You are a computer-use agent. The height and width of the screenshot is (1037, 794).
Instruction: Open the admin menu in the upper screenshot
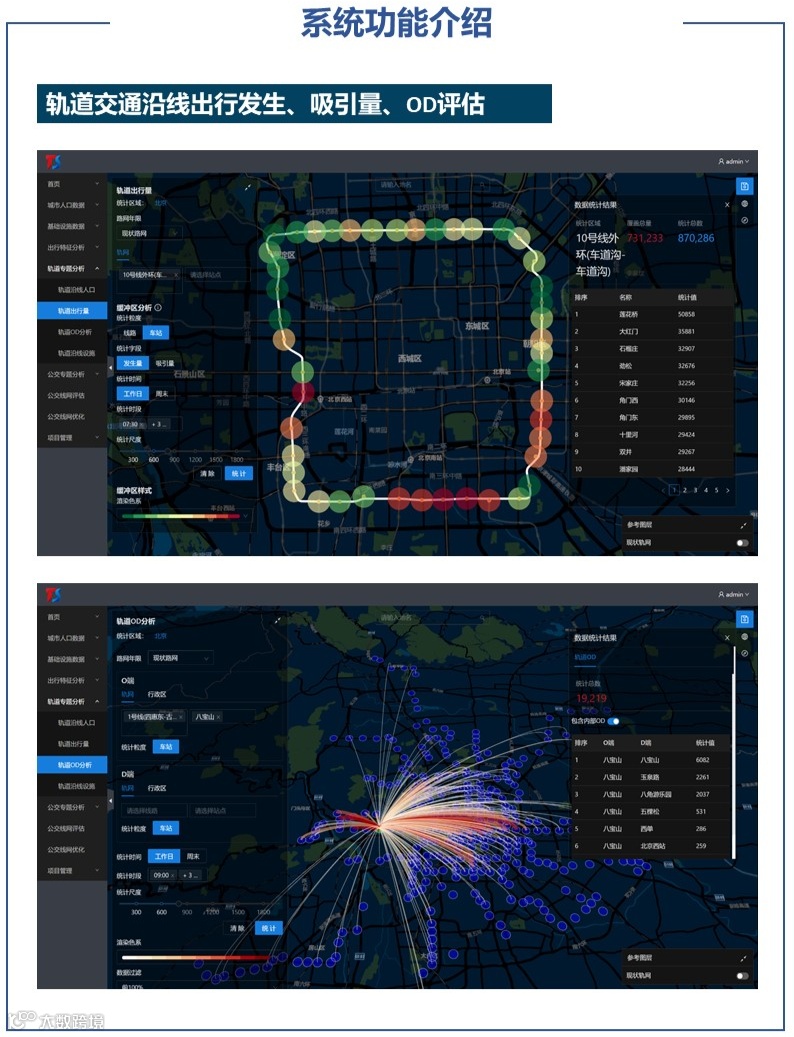(734, 161)
